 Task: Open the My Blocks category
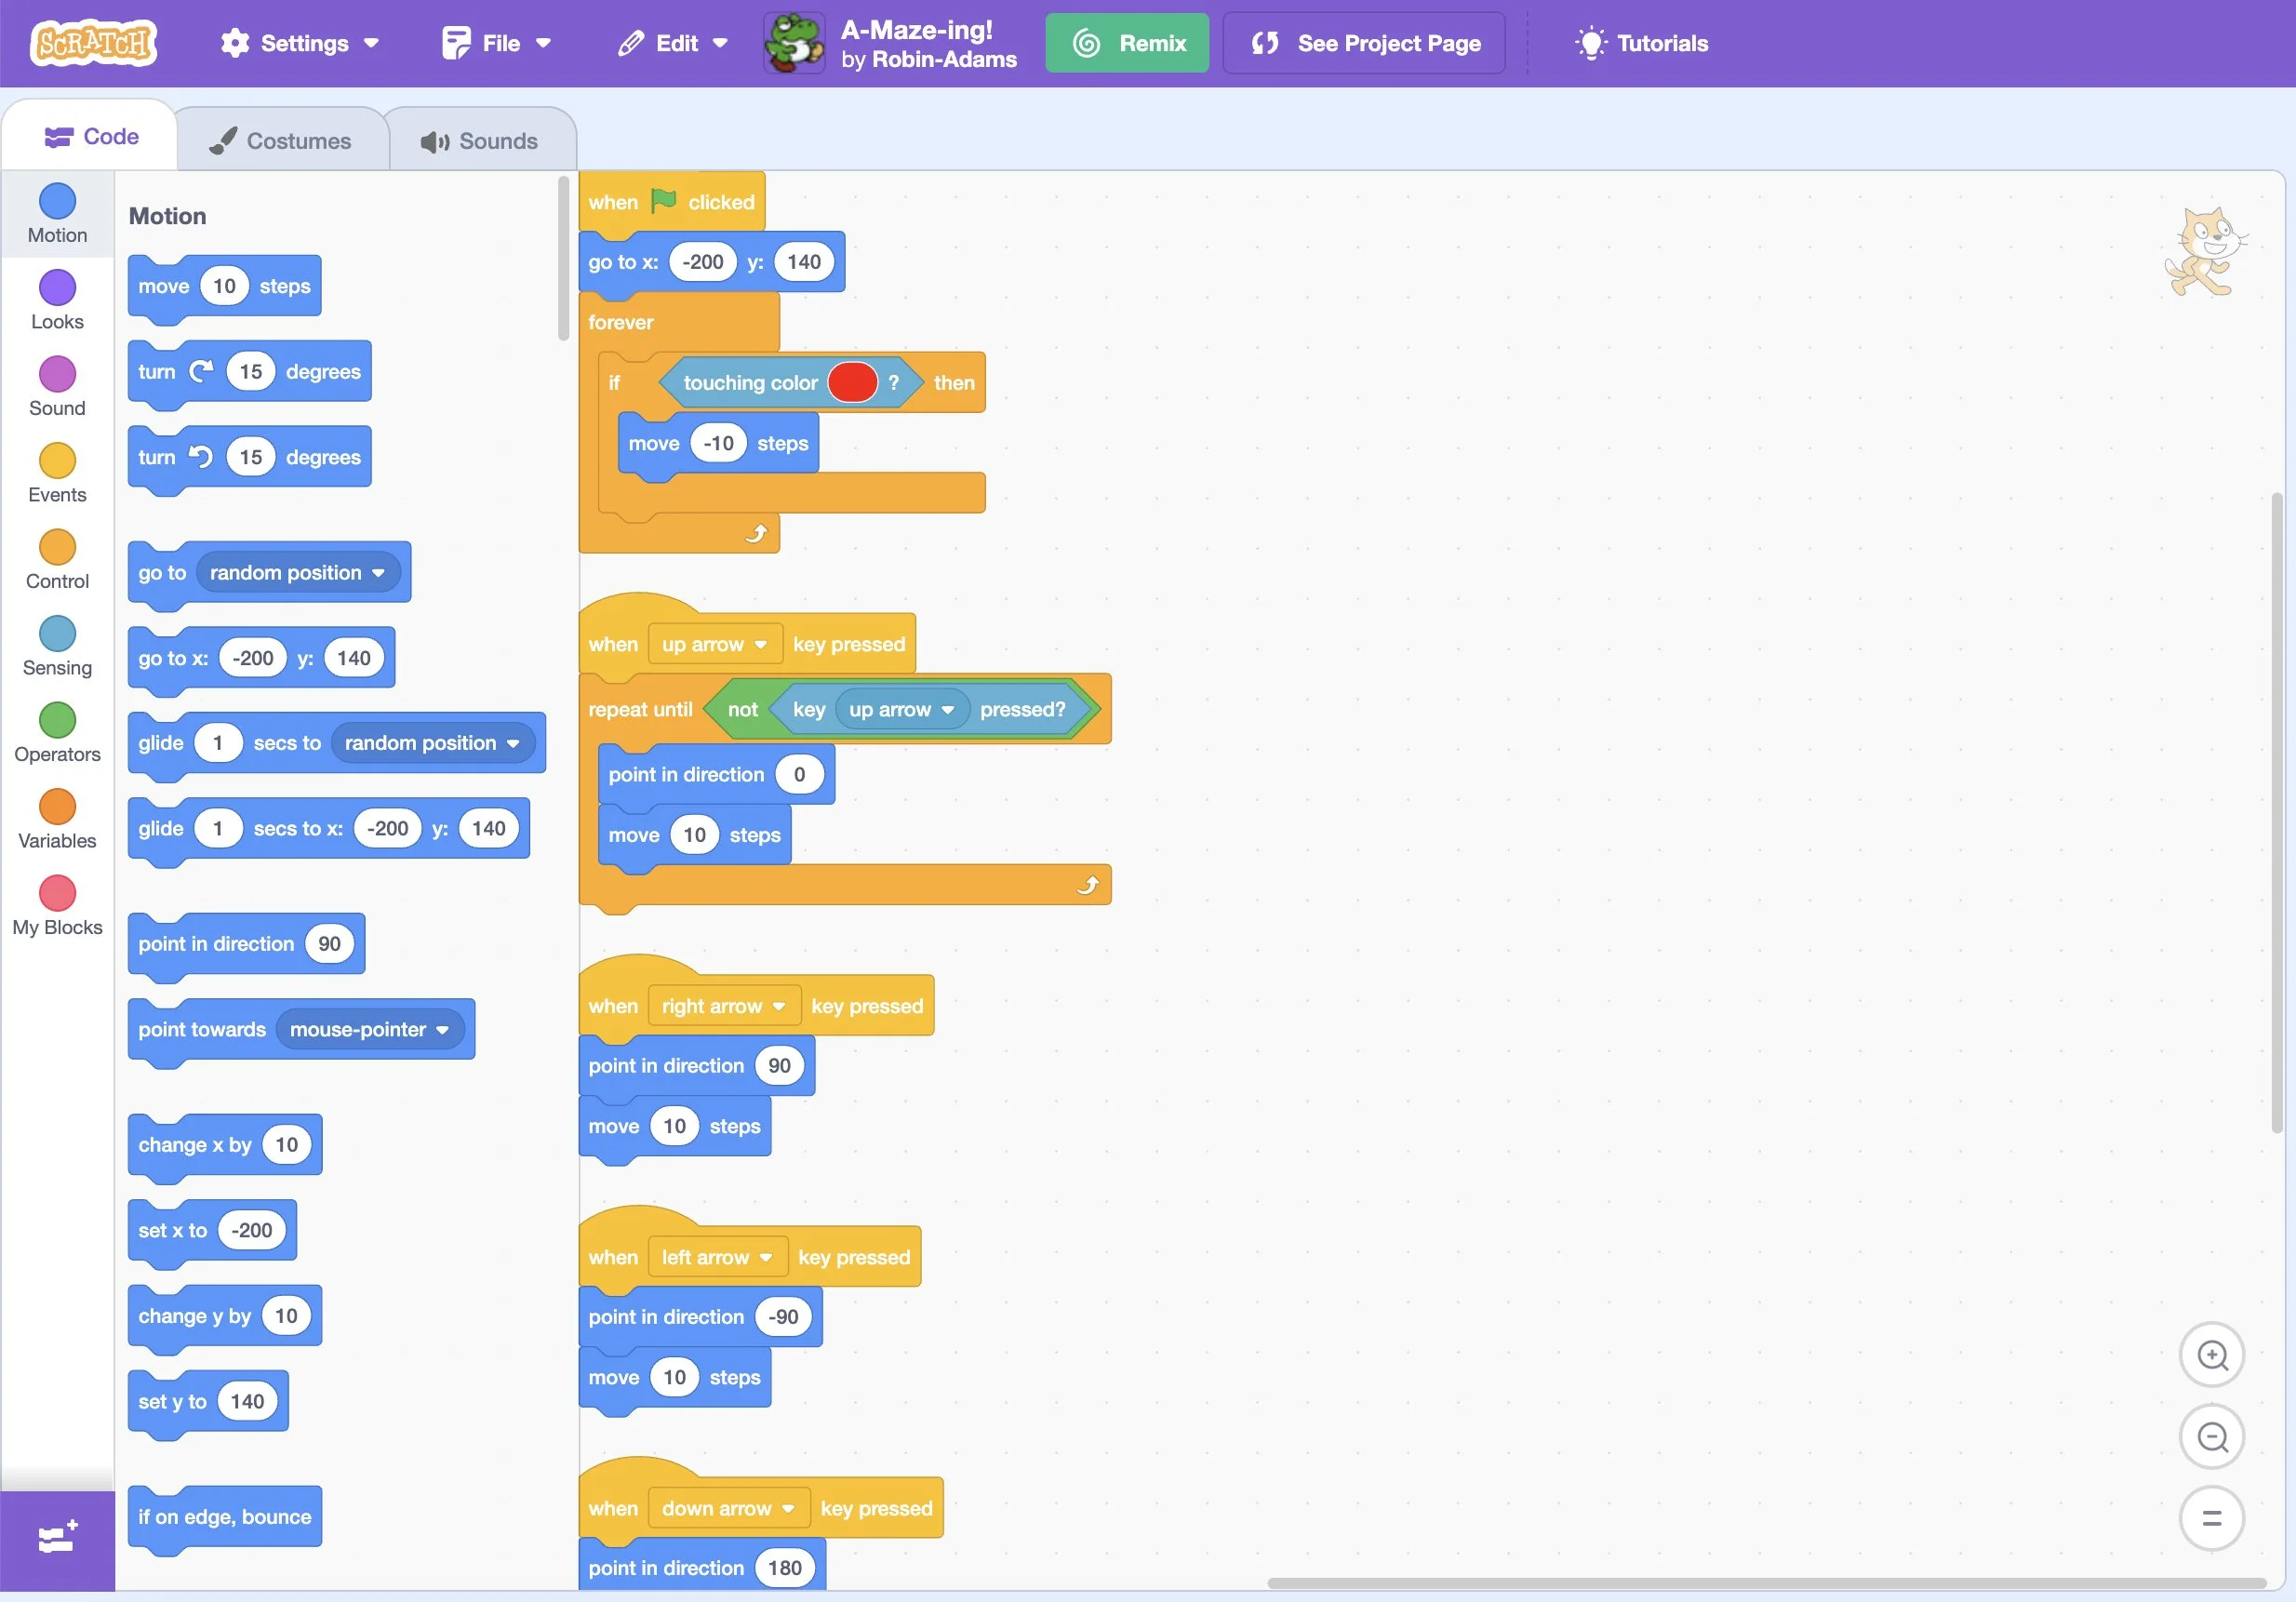pyautogui.click(x=57, y=893)
